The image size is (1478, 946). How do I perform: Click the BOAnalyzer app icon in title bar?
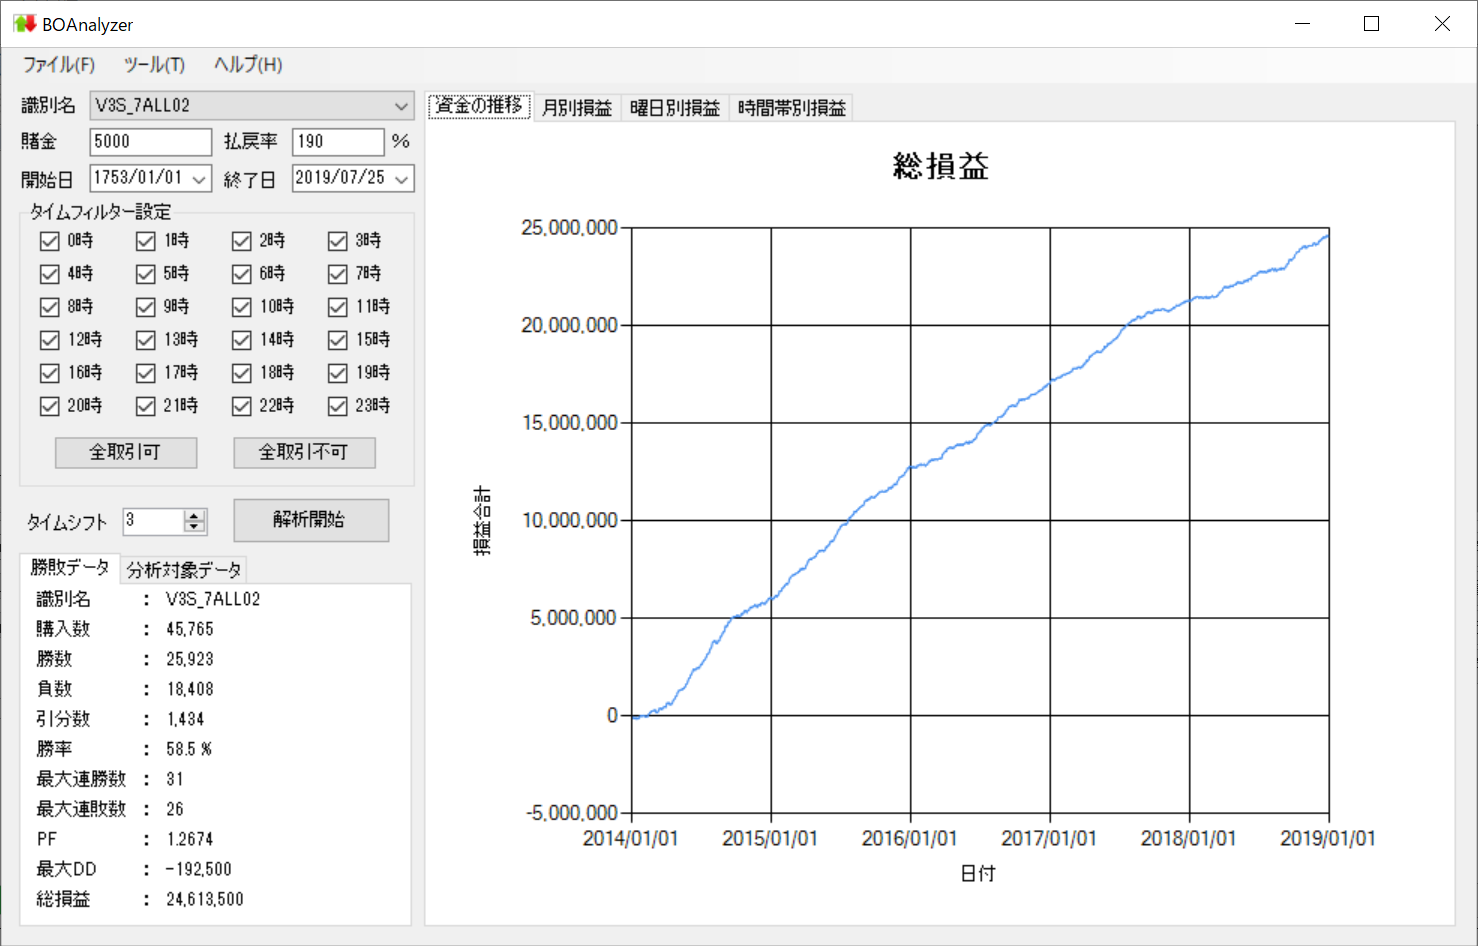tap(24, 23)
